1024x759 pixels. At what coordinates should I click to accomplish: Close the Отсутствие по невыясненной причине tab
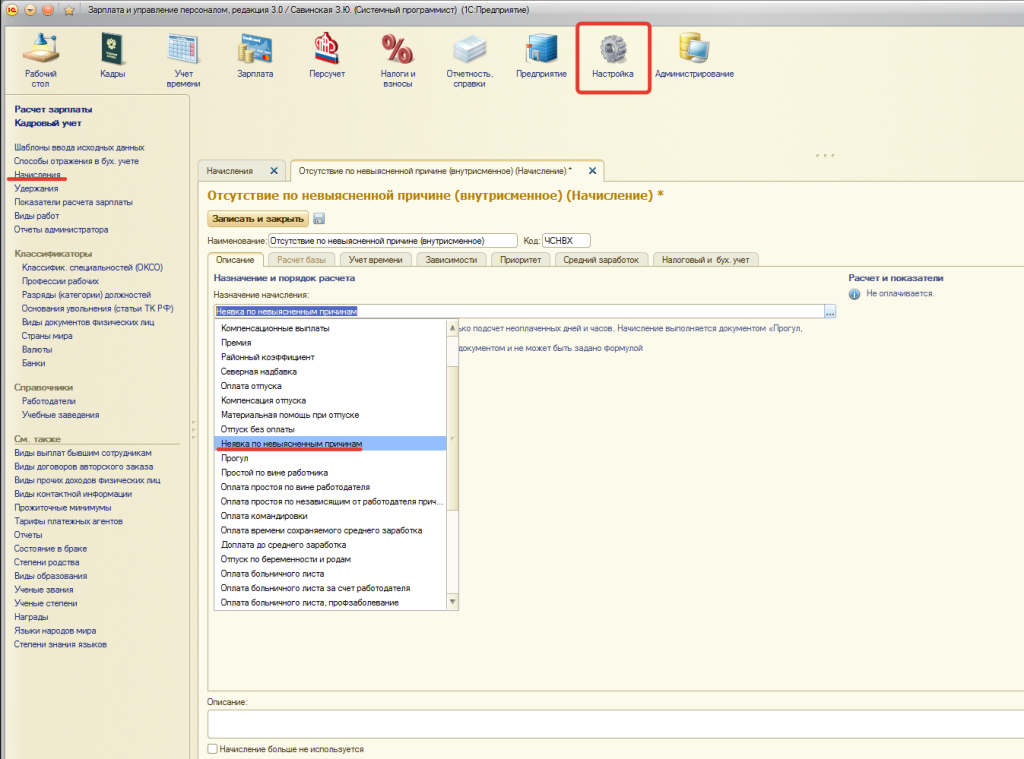click(x=592, y=170)
